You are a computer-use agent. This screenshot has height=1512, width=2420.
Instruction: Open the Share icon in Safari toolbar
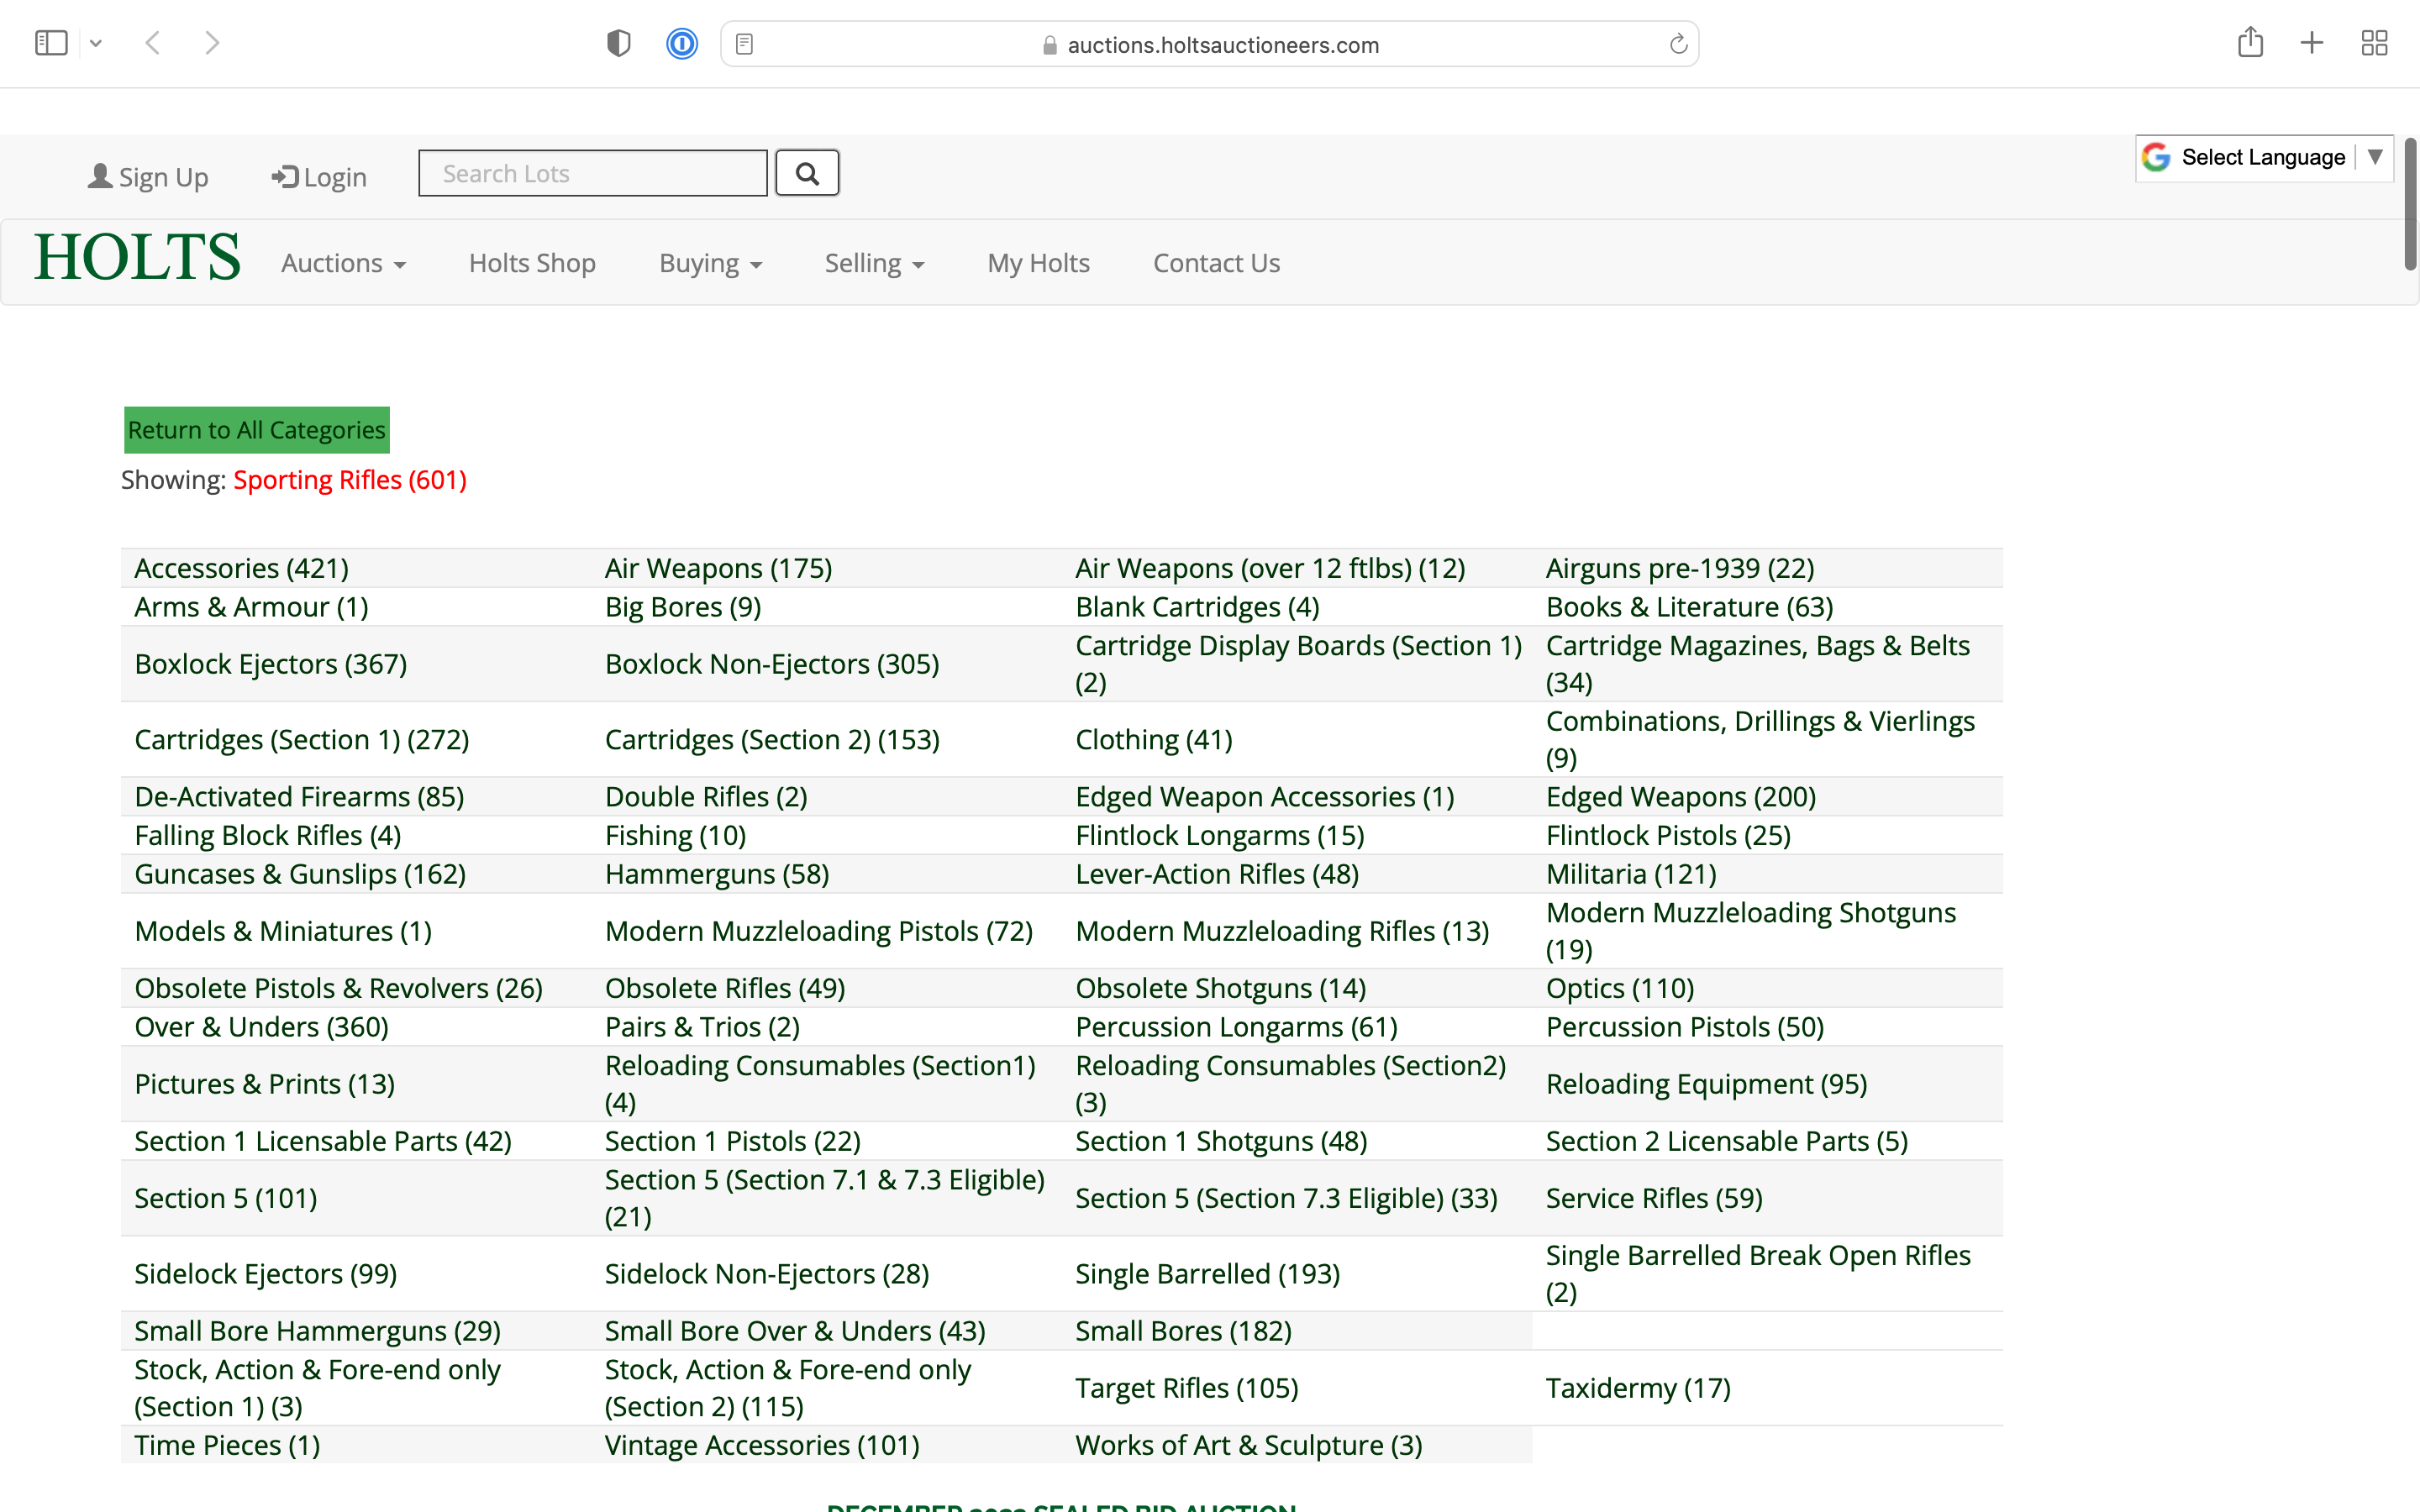click(2250, 42)
